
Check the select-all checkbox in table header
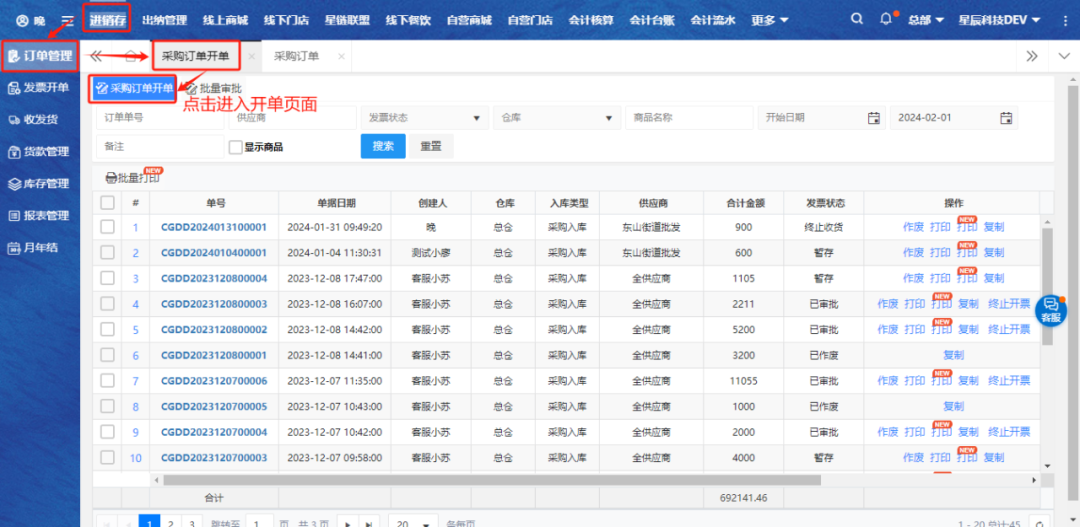coord(107,203)
